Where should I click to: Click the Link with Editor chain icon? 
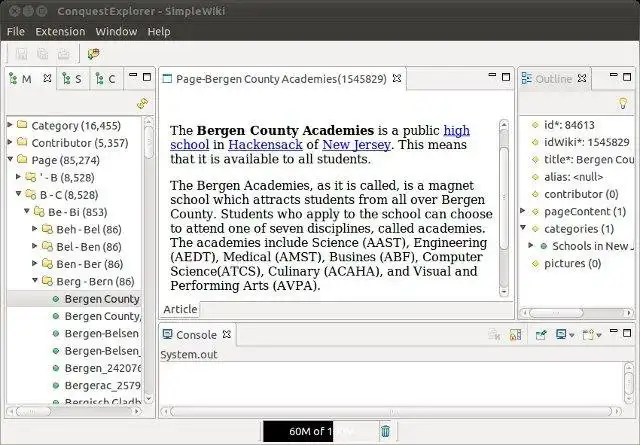142,104
